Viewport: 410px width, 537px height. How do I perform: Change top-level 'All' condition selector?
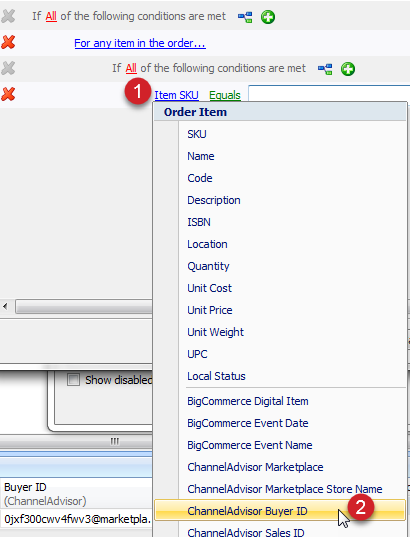click(51, 16)
